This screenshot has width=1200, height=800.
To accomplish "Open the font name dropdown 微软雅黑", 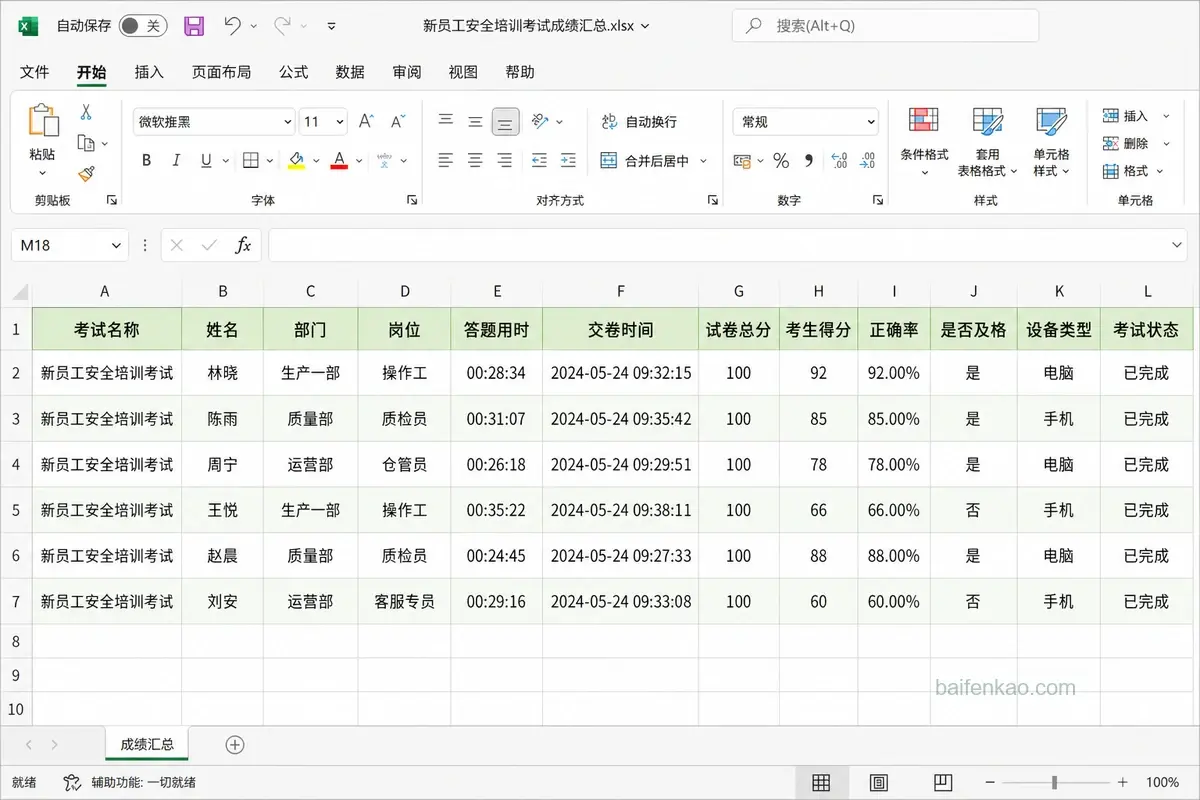I will [x=288, y=122].
